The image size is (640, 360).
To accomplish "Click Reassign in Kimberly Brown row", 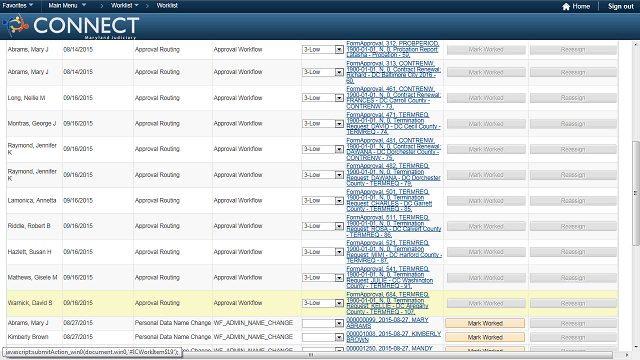I will 573,337.
